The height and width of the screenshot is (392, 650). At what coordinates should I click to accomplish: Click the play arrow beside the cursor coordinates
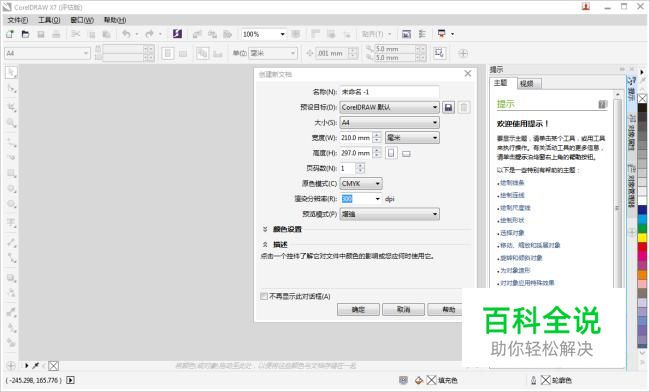point(70,380)
